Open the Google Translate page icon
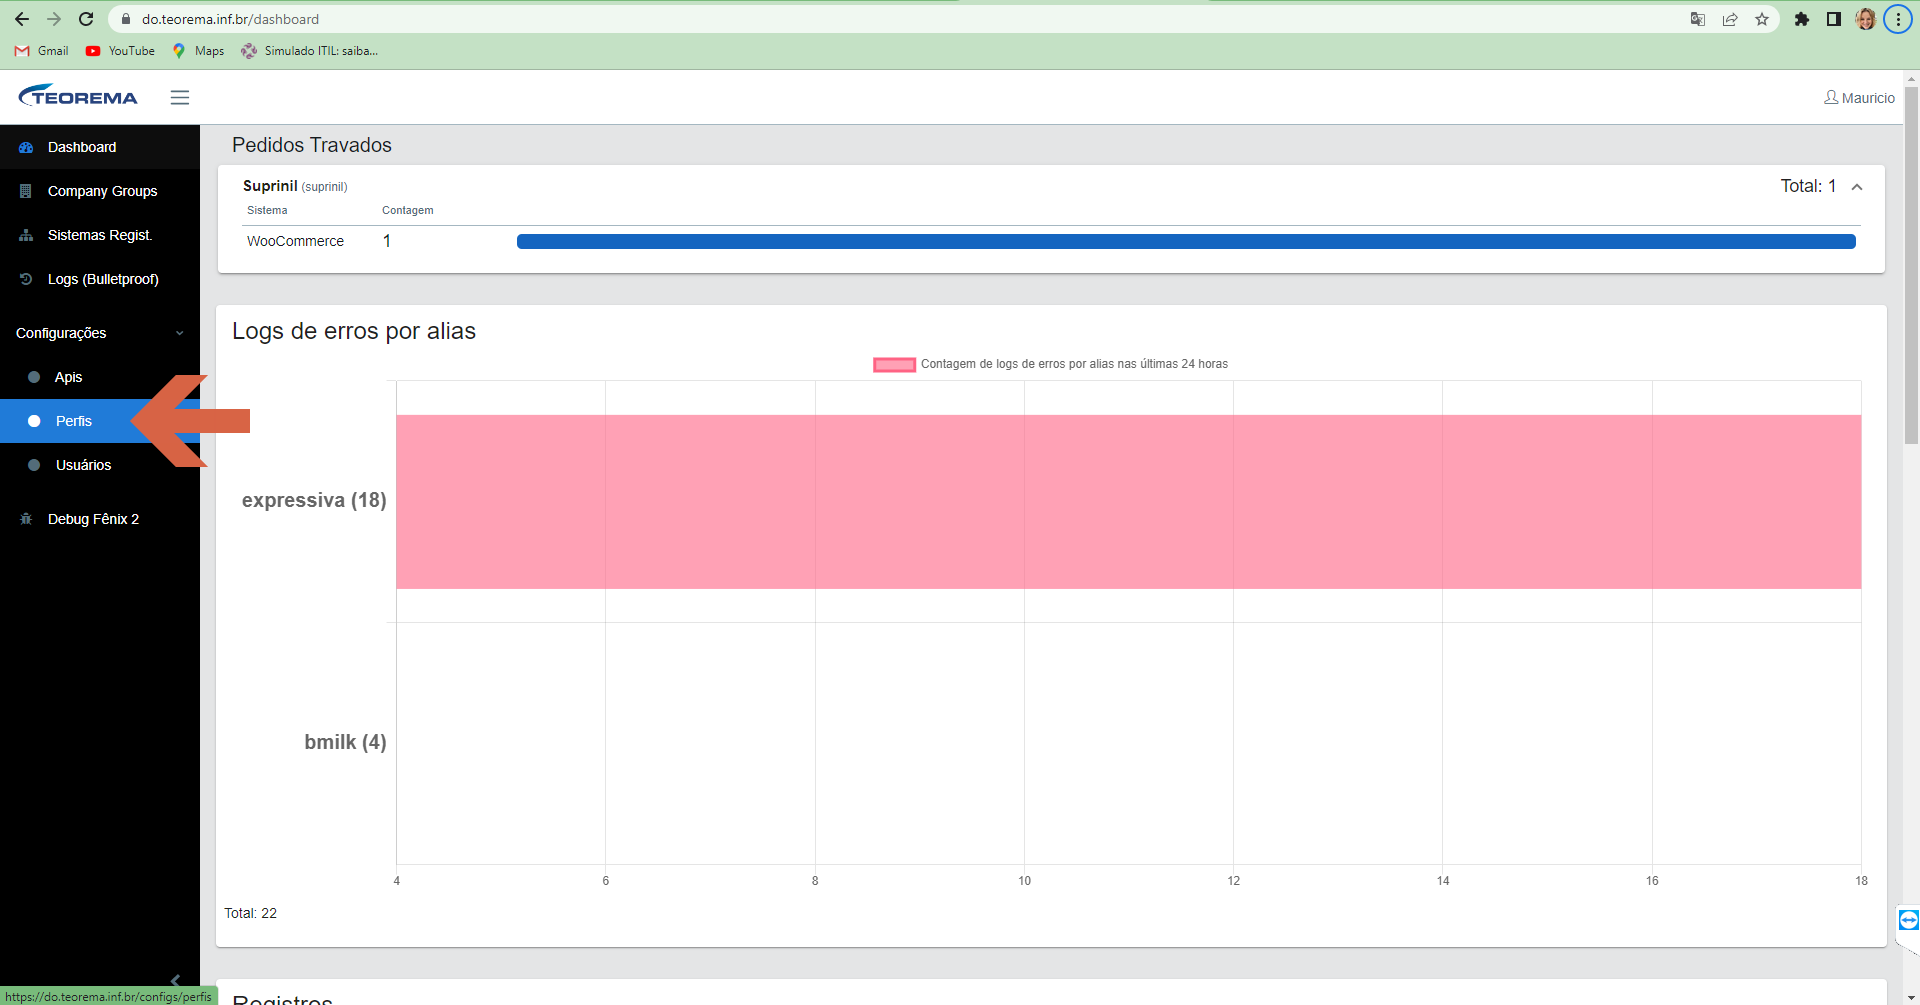The width and height of the screenshot is (1920, 1005). [1698, 19]
